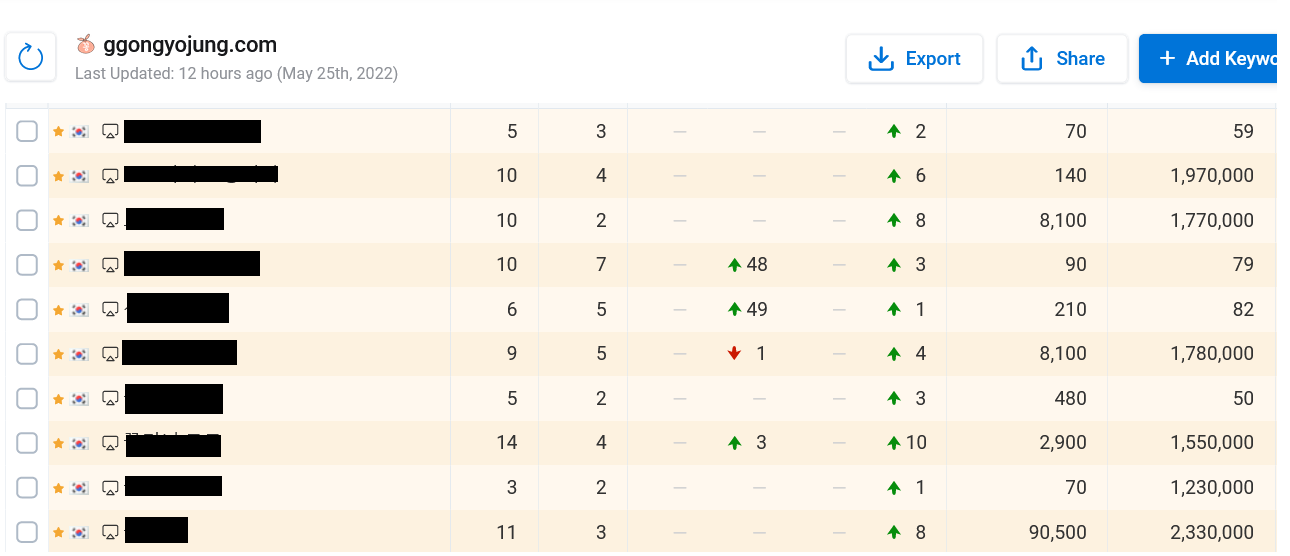
Task: Click the ggongyojung.com domain title
Action: coord(190,45)
